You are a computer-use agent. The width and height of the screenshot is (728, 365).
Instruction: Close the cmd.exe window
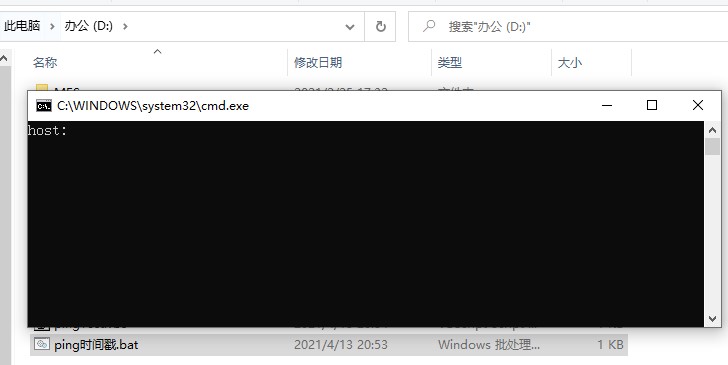click(697, 105)
